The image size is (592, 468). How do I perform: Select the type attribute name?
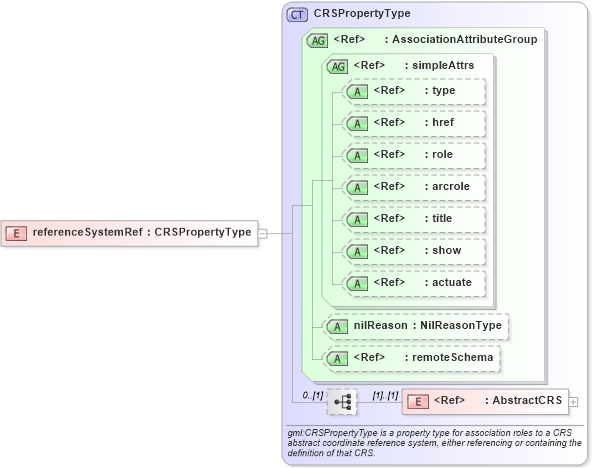[444, 91]
